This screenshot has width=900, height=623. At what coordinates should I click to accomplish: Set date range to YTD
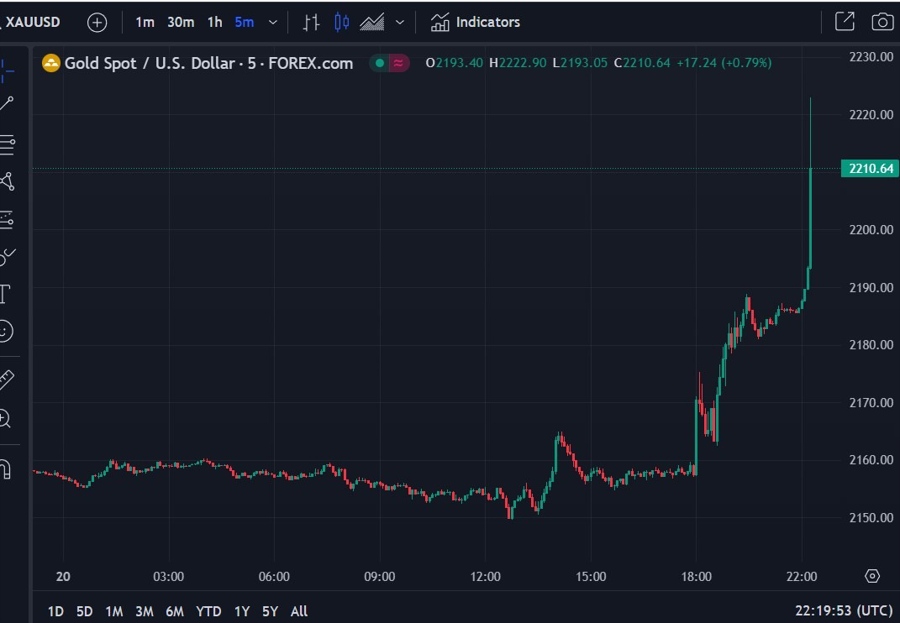click(x=208, y=612)
